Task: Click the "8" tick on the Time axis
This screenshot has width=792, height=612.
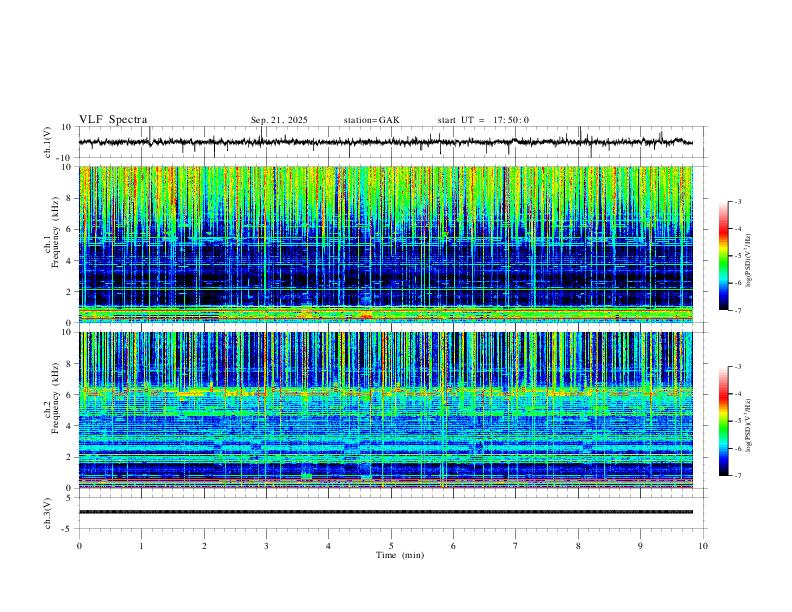Action: tap(578, 546)
